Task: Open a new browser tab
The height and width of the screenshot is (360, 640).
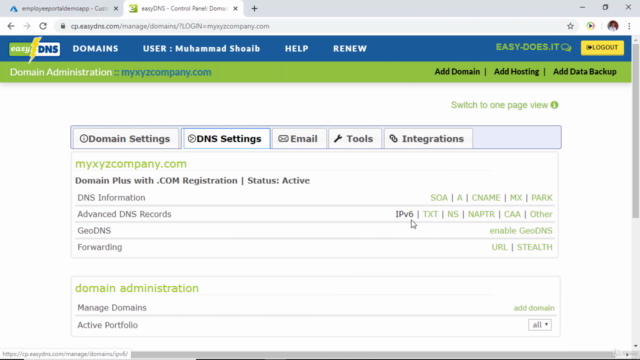Action: [x=254, y=9]
